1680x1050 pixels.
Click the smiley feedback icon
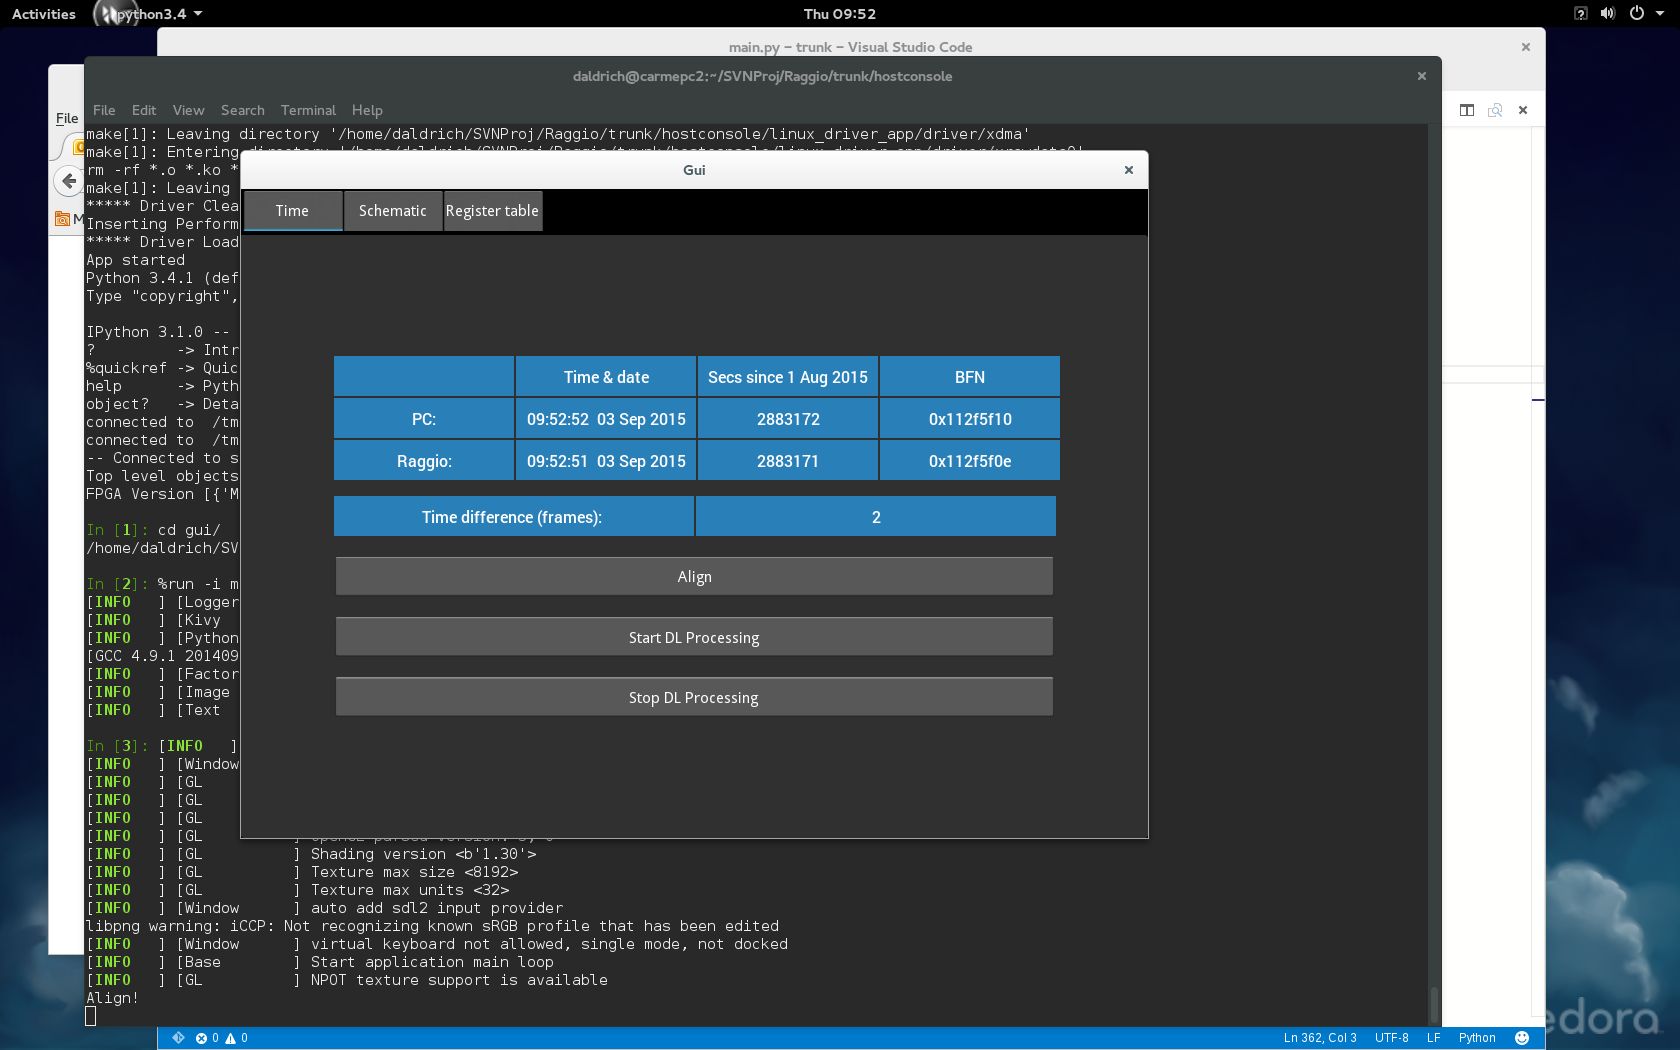1522,1038
